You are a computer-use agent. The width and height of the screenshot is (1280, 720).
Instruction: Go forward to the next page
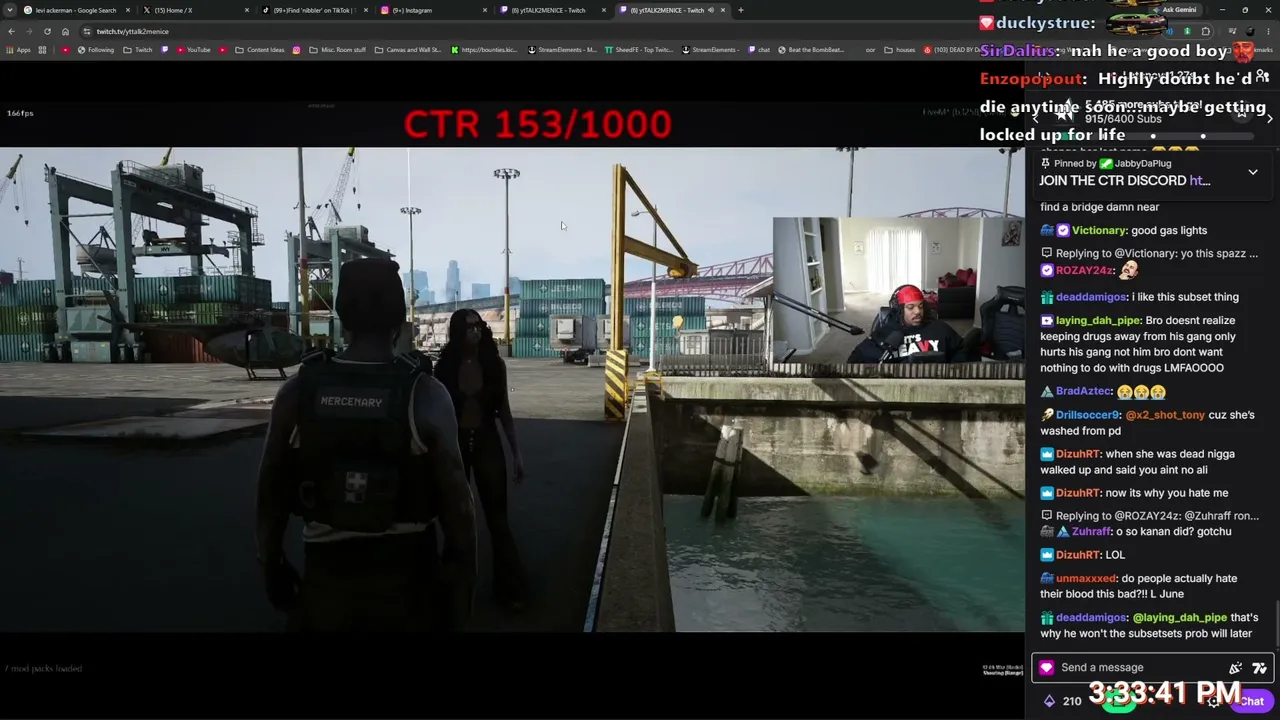pos(29,31)
